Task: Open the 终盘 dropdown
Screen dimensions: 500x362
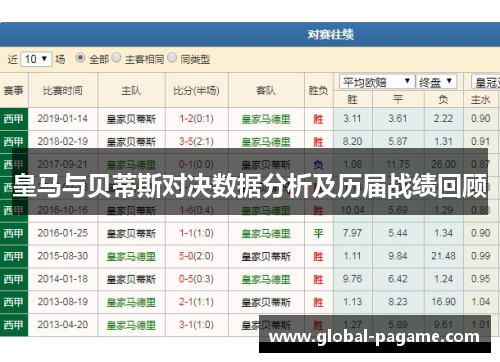Action: (x=436, y=82)
